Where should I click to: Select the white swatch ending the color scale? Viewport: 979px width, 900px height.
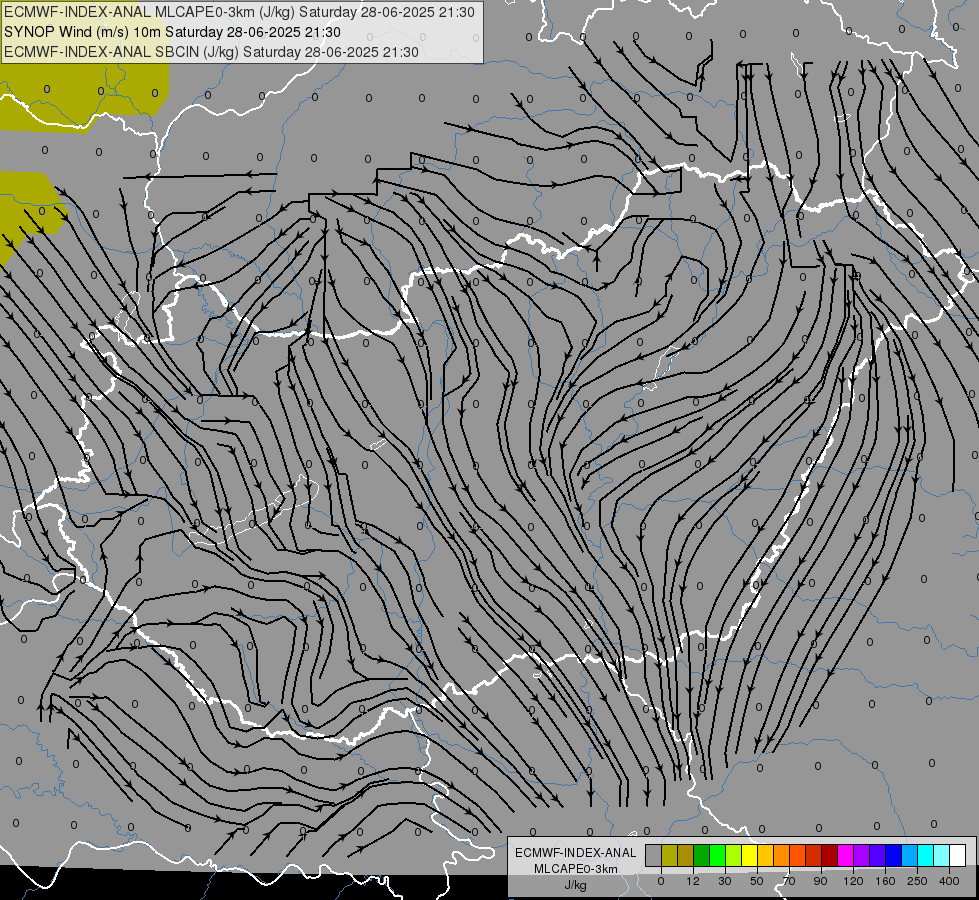click(x=957, y=855)
